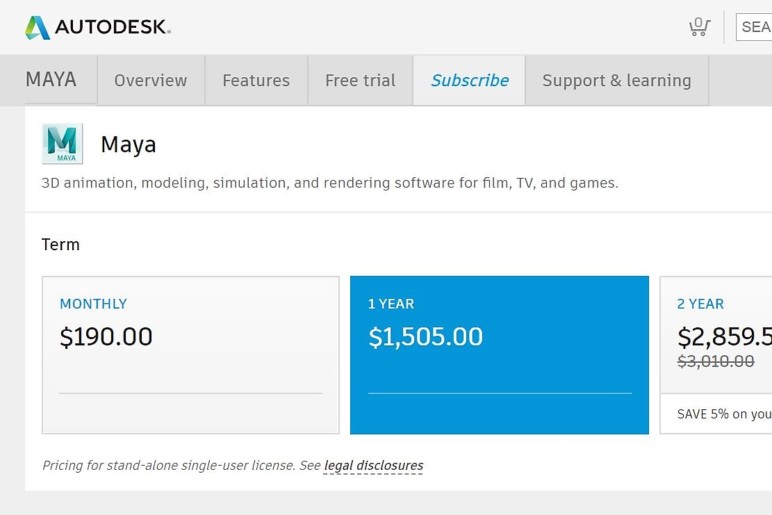Open the Overview tab
772x515 pixels.
(150, 81)
